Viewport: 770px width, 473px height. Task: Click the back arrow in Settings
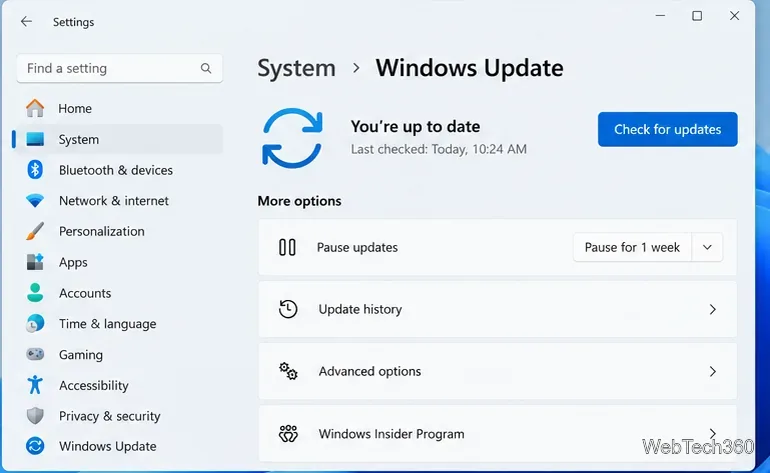pos(26,22)
